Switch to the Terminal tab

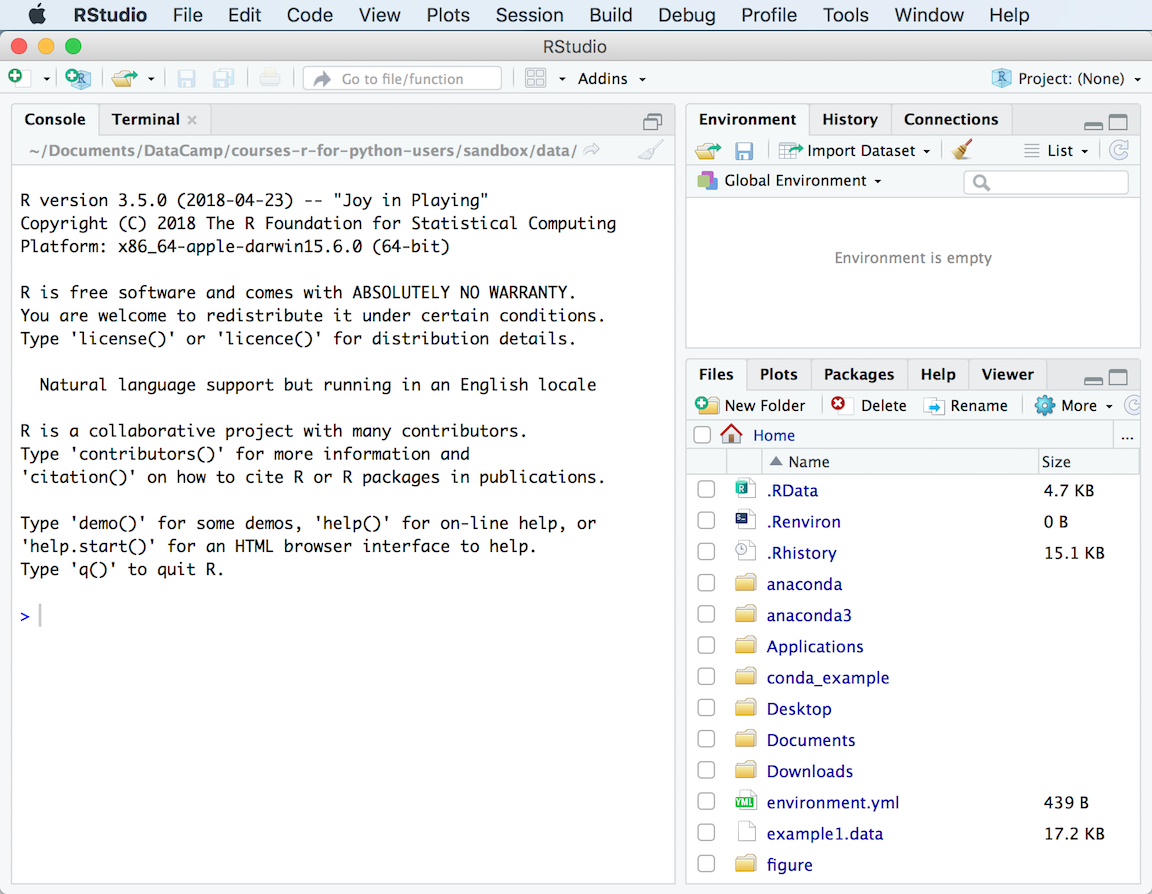point(145,120)
